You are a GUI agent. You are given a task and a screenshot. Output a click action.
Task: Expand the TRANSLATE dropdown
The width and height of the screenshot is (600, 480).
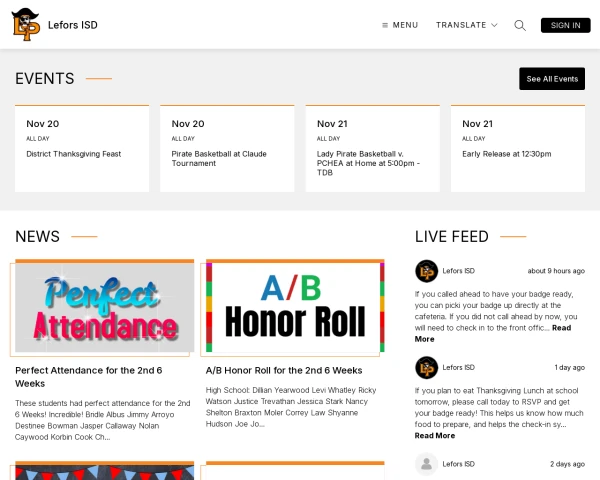pos(466,25)
